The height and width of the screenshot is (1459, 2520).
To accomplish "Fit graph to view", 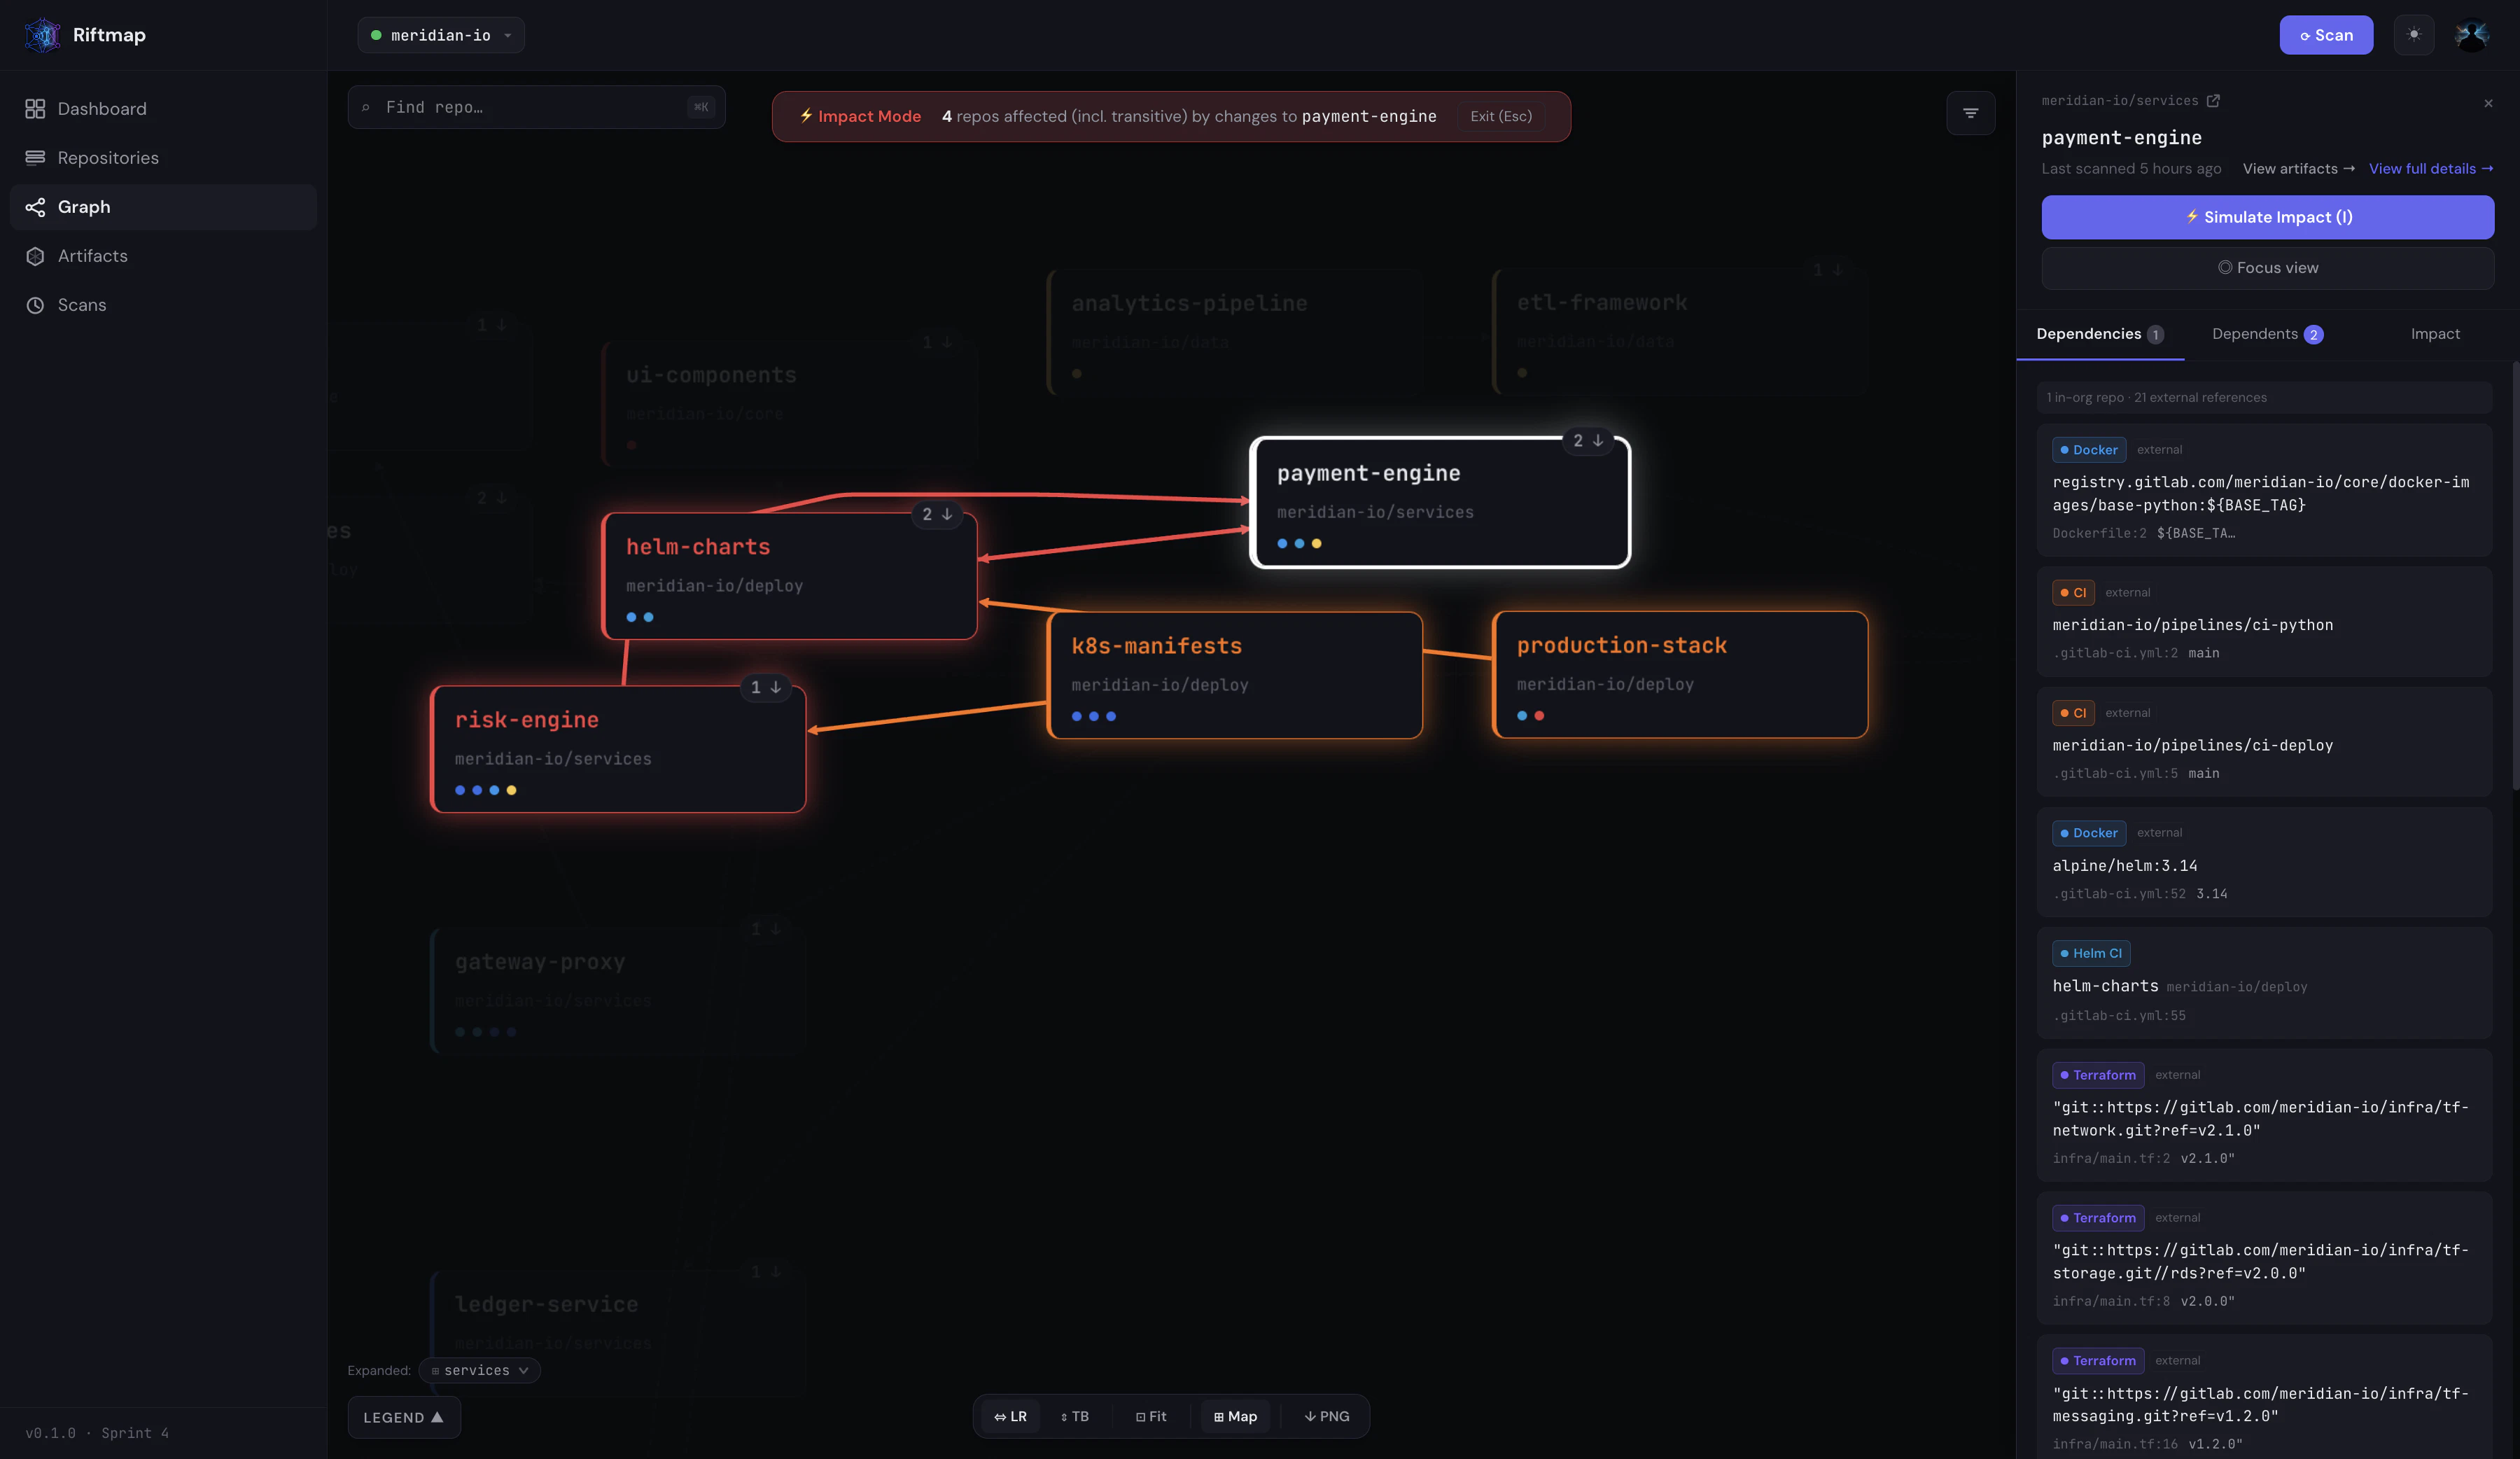I will [x=1152, y=1417].
